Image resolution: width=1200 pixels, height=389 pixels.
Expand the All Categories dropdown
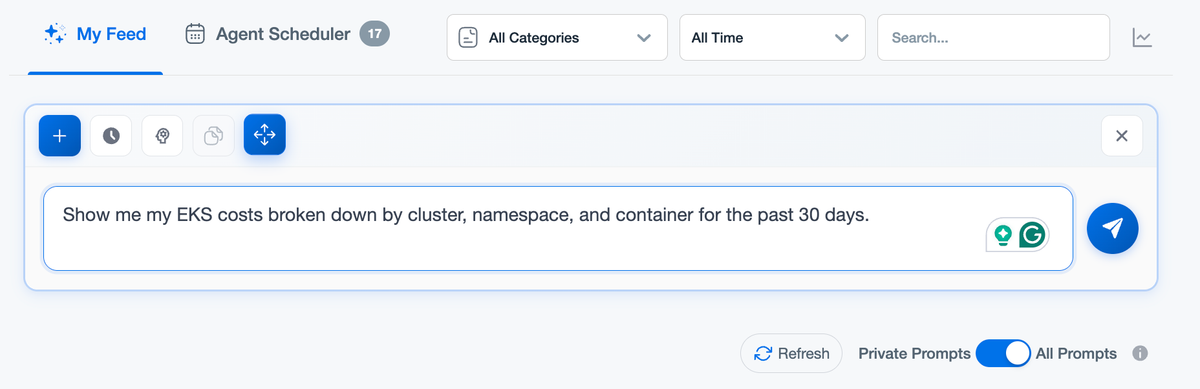557,38
